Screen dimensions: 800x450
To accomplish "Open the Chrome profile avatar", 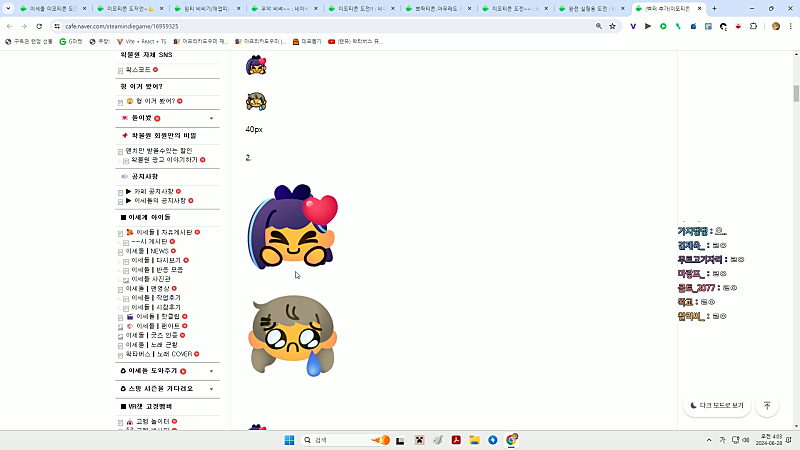I will (776, 26).
